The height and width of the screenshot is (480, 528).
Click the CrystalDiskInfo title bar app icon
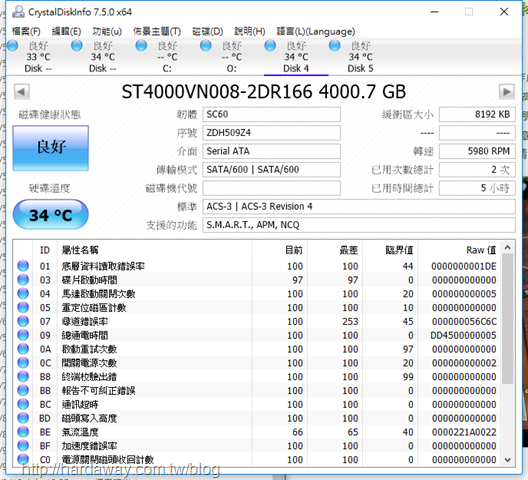pyautogui.click(x=18, y=12)
